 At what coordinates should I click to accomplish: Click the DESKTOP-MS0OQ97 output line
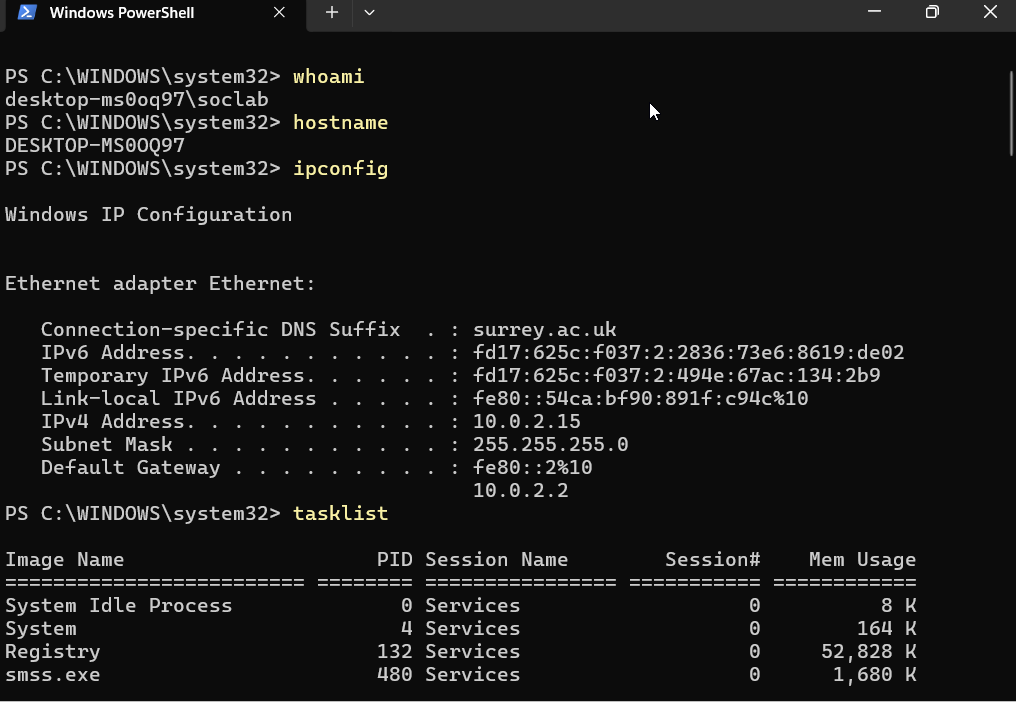[95, 145]
